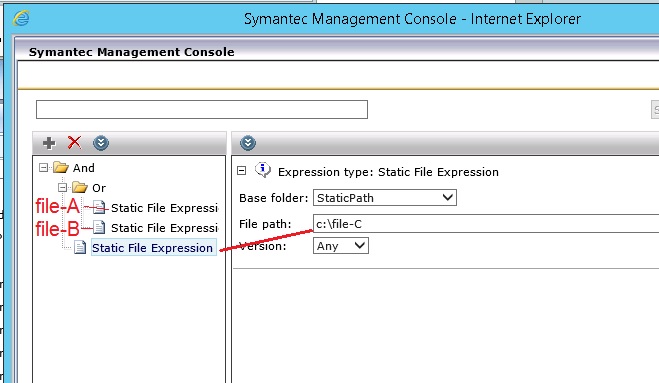This screenshot has height=383, width=659.
Task: Open the Base folder StaticPath dropdown
Action: coord(385,198)
